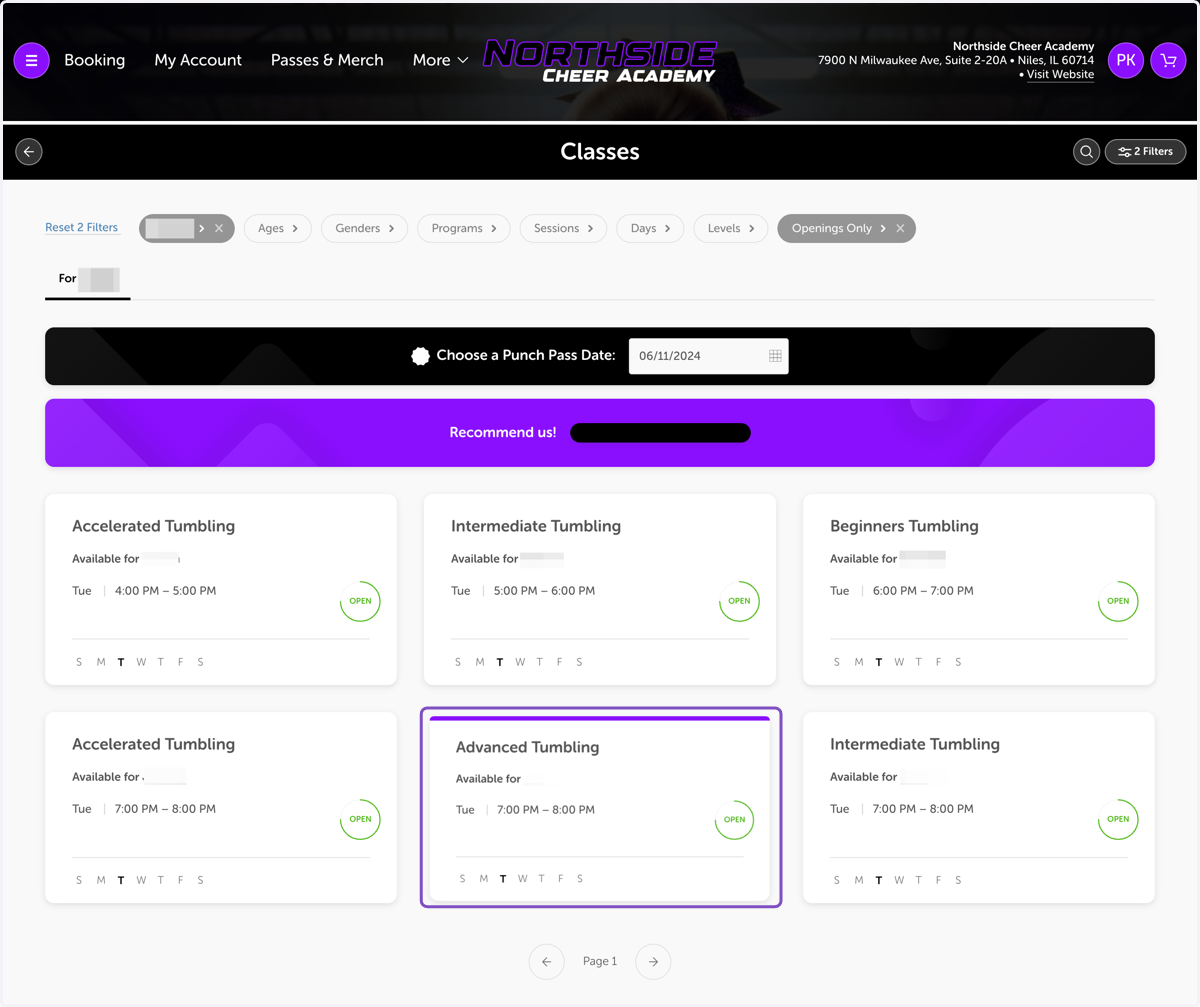Click the black button in Recommend us banner

coord(660,433)
